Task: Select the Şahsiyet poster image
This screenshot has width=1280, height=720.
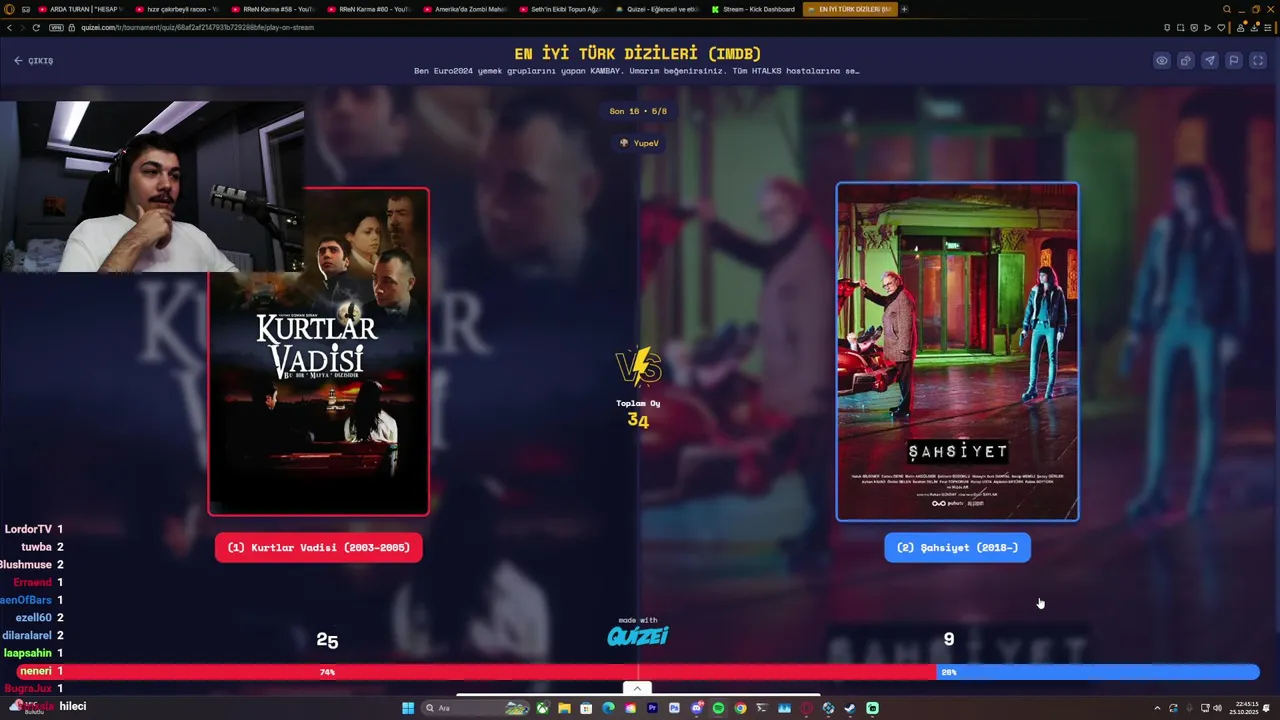Action: 957,351
